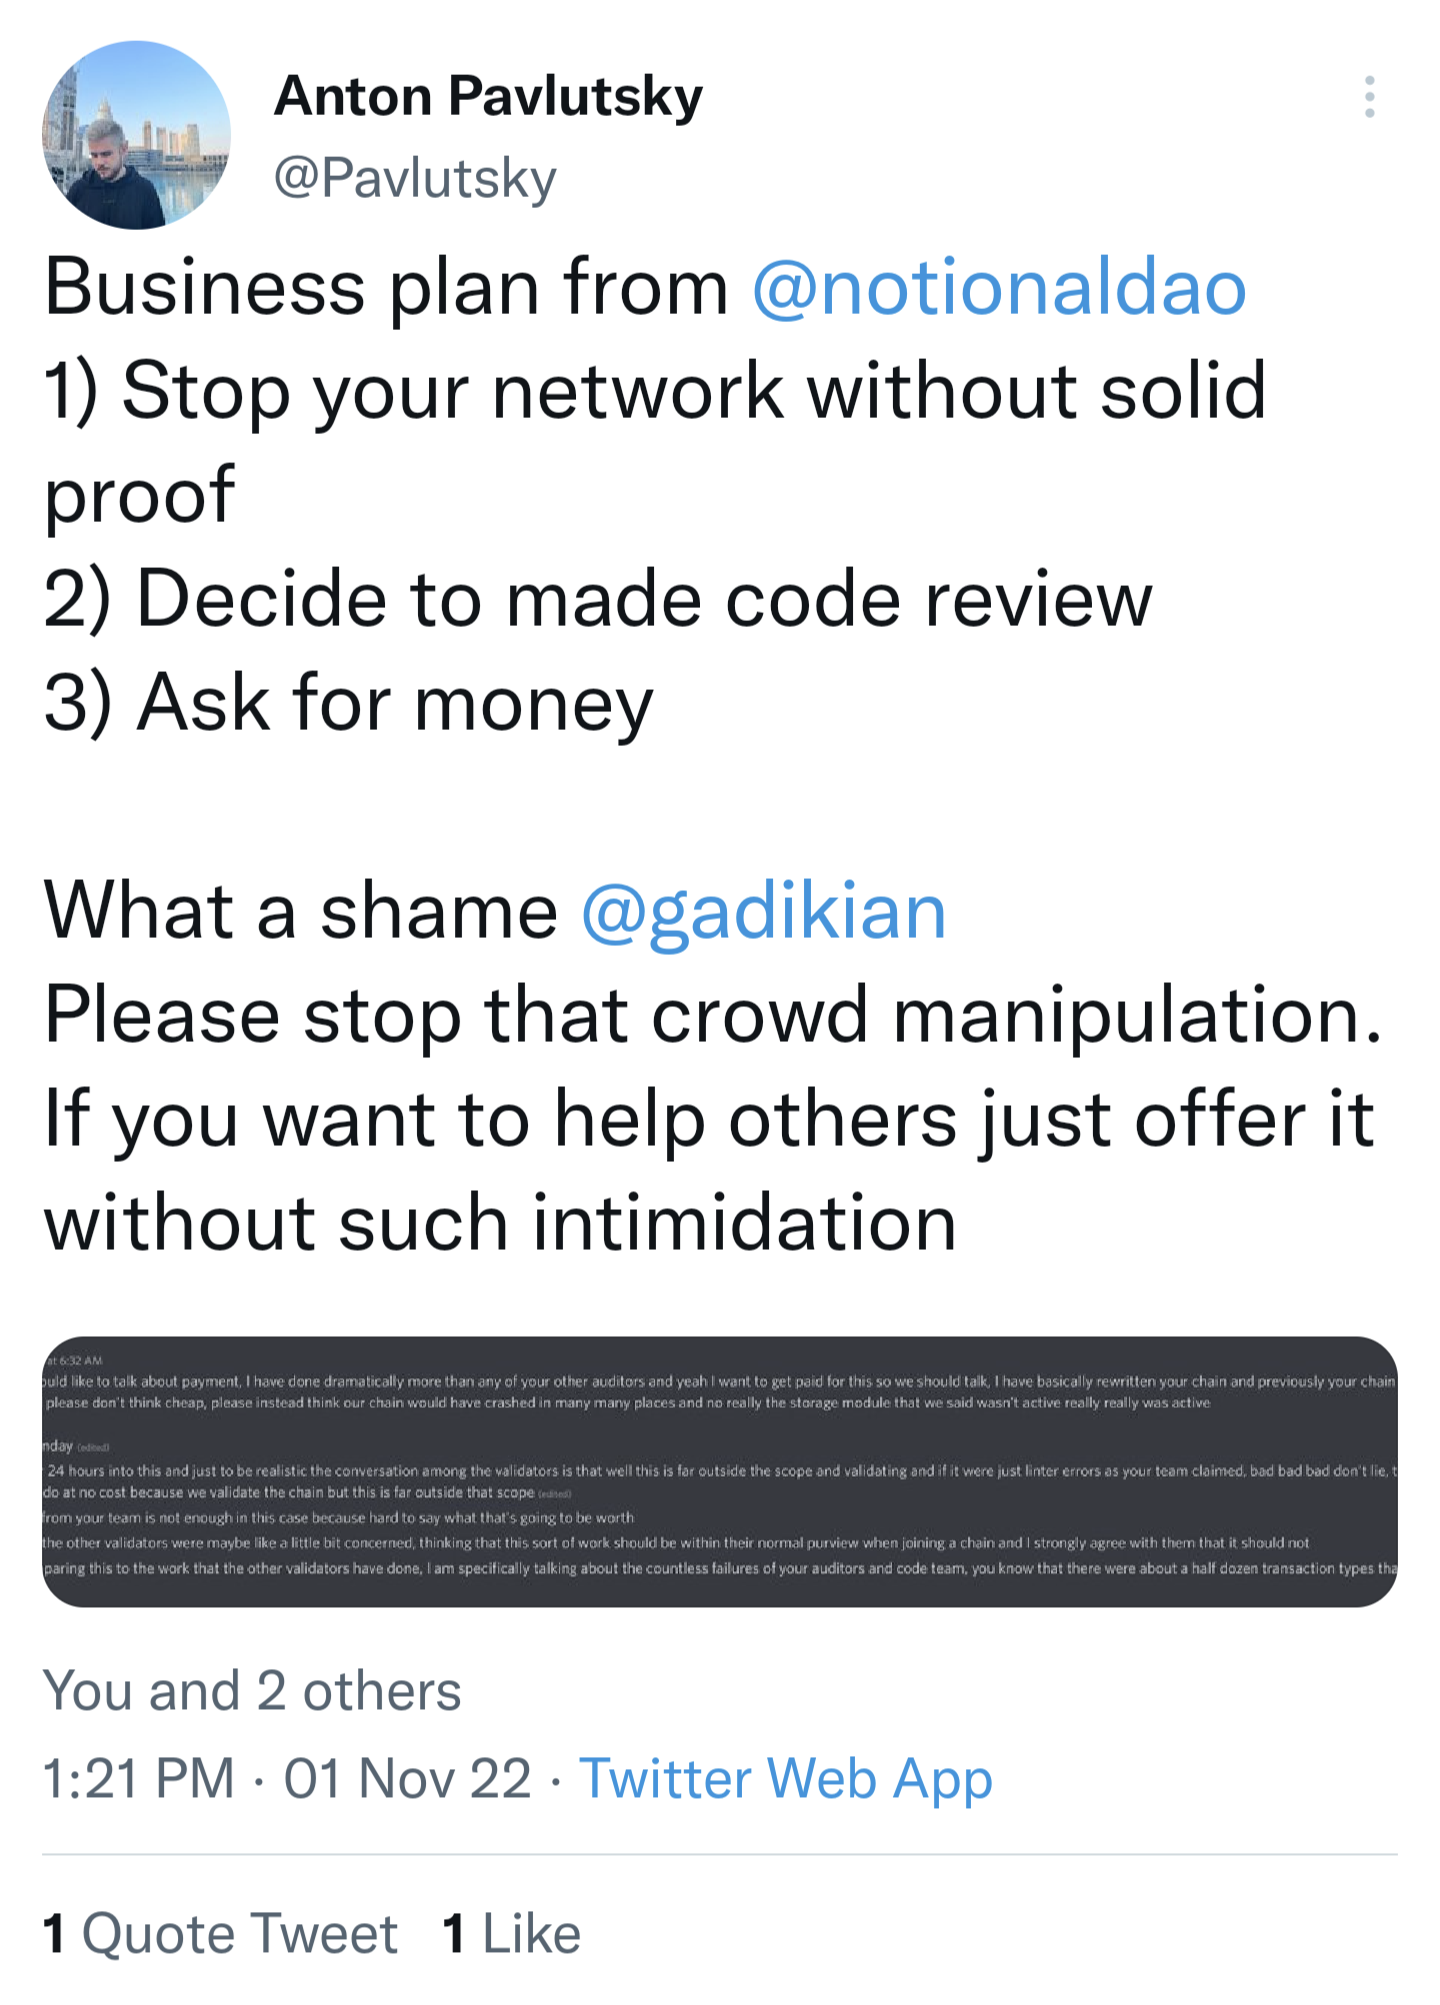The height and width of the screenshot is (2005, 1440).
Task: Click the tweet timestamp 1:21 PM
Action: click(140, 1779)
